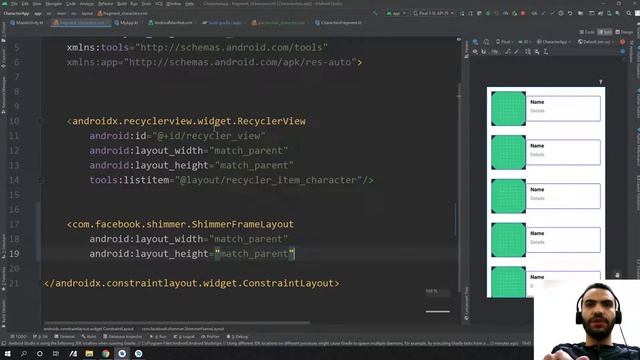
Task: Open the Git tool window
Action: [x=40, y=337]
